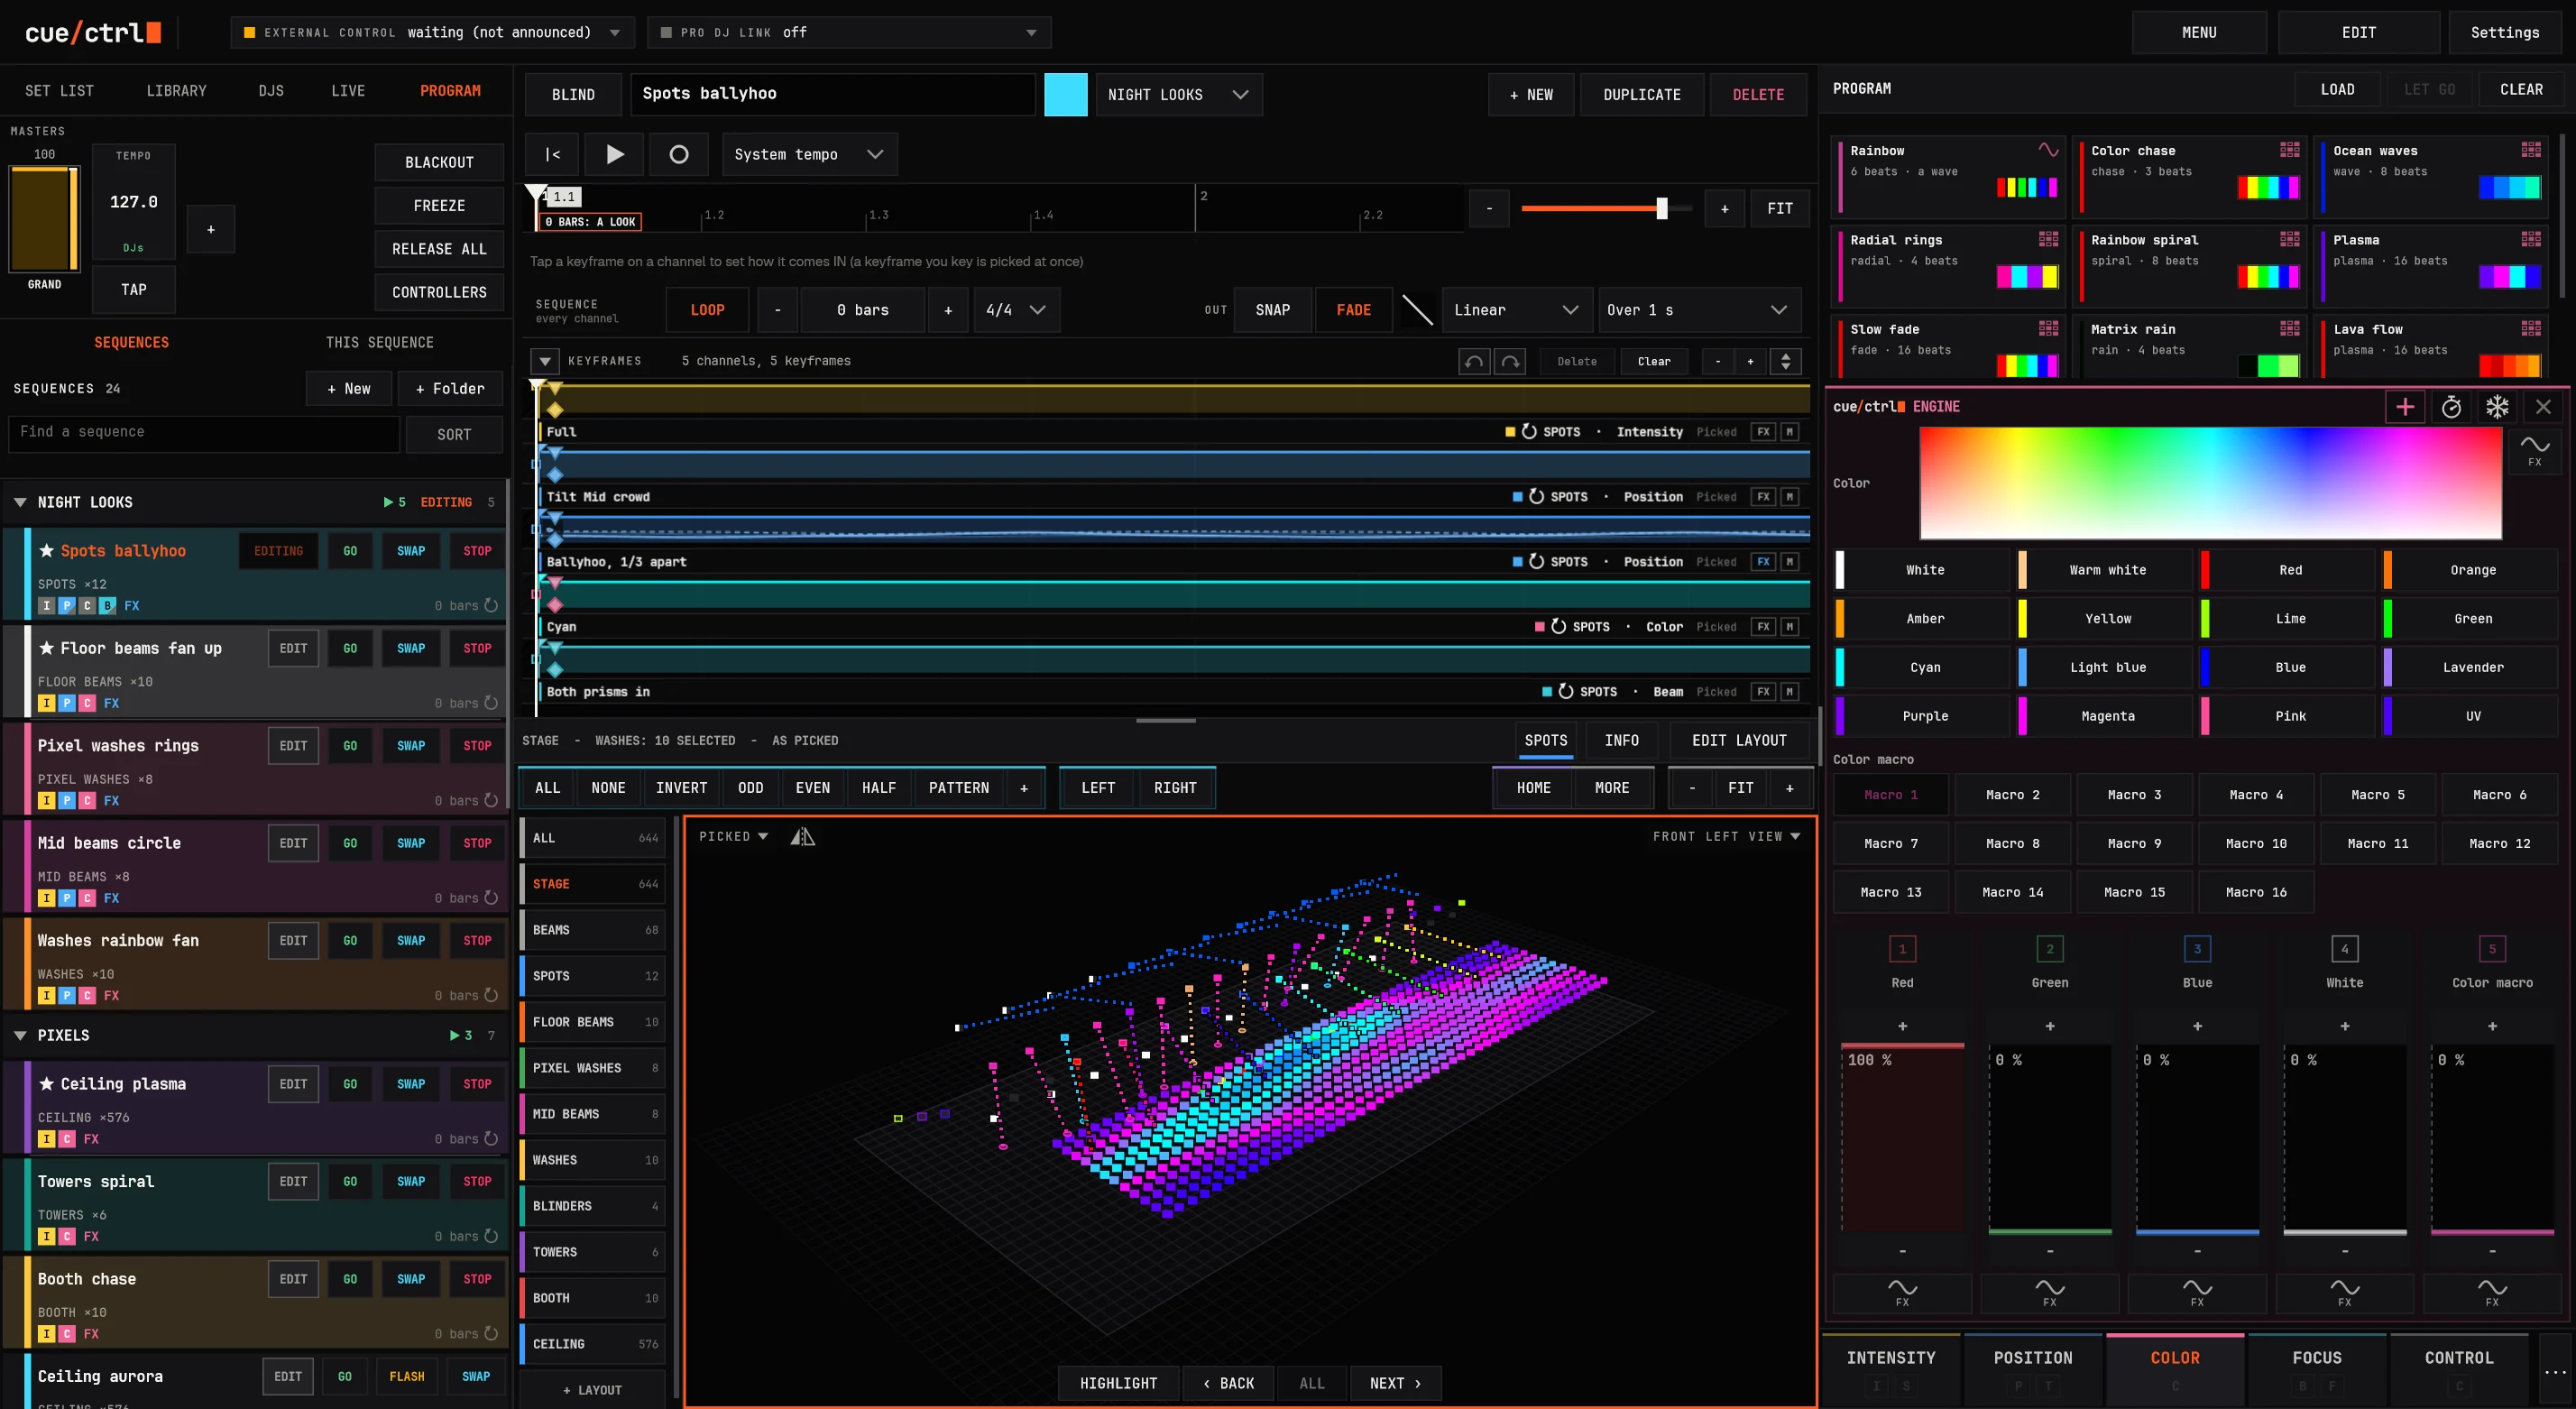2576x1409 pixels.
Task: Open the POSITION attribute tab
Action: click(2032, 1370)
